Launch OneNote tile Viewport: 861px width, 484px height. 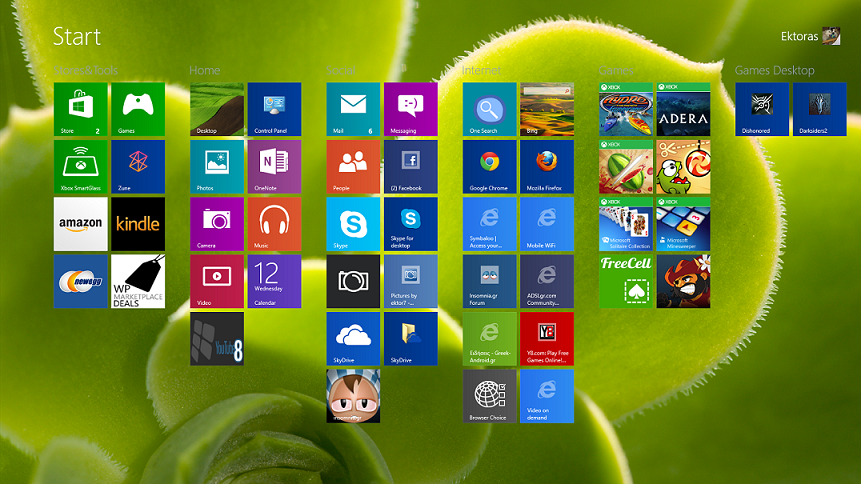tap(274, 166)
